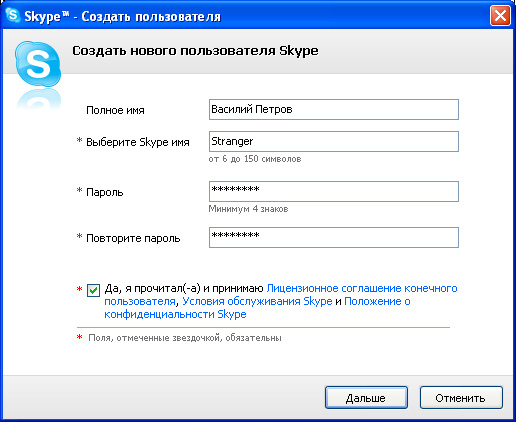Click heading 'Создать нового пользователя Skype'
The image size is (516, 422).
(195, 51)
